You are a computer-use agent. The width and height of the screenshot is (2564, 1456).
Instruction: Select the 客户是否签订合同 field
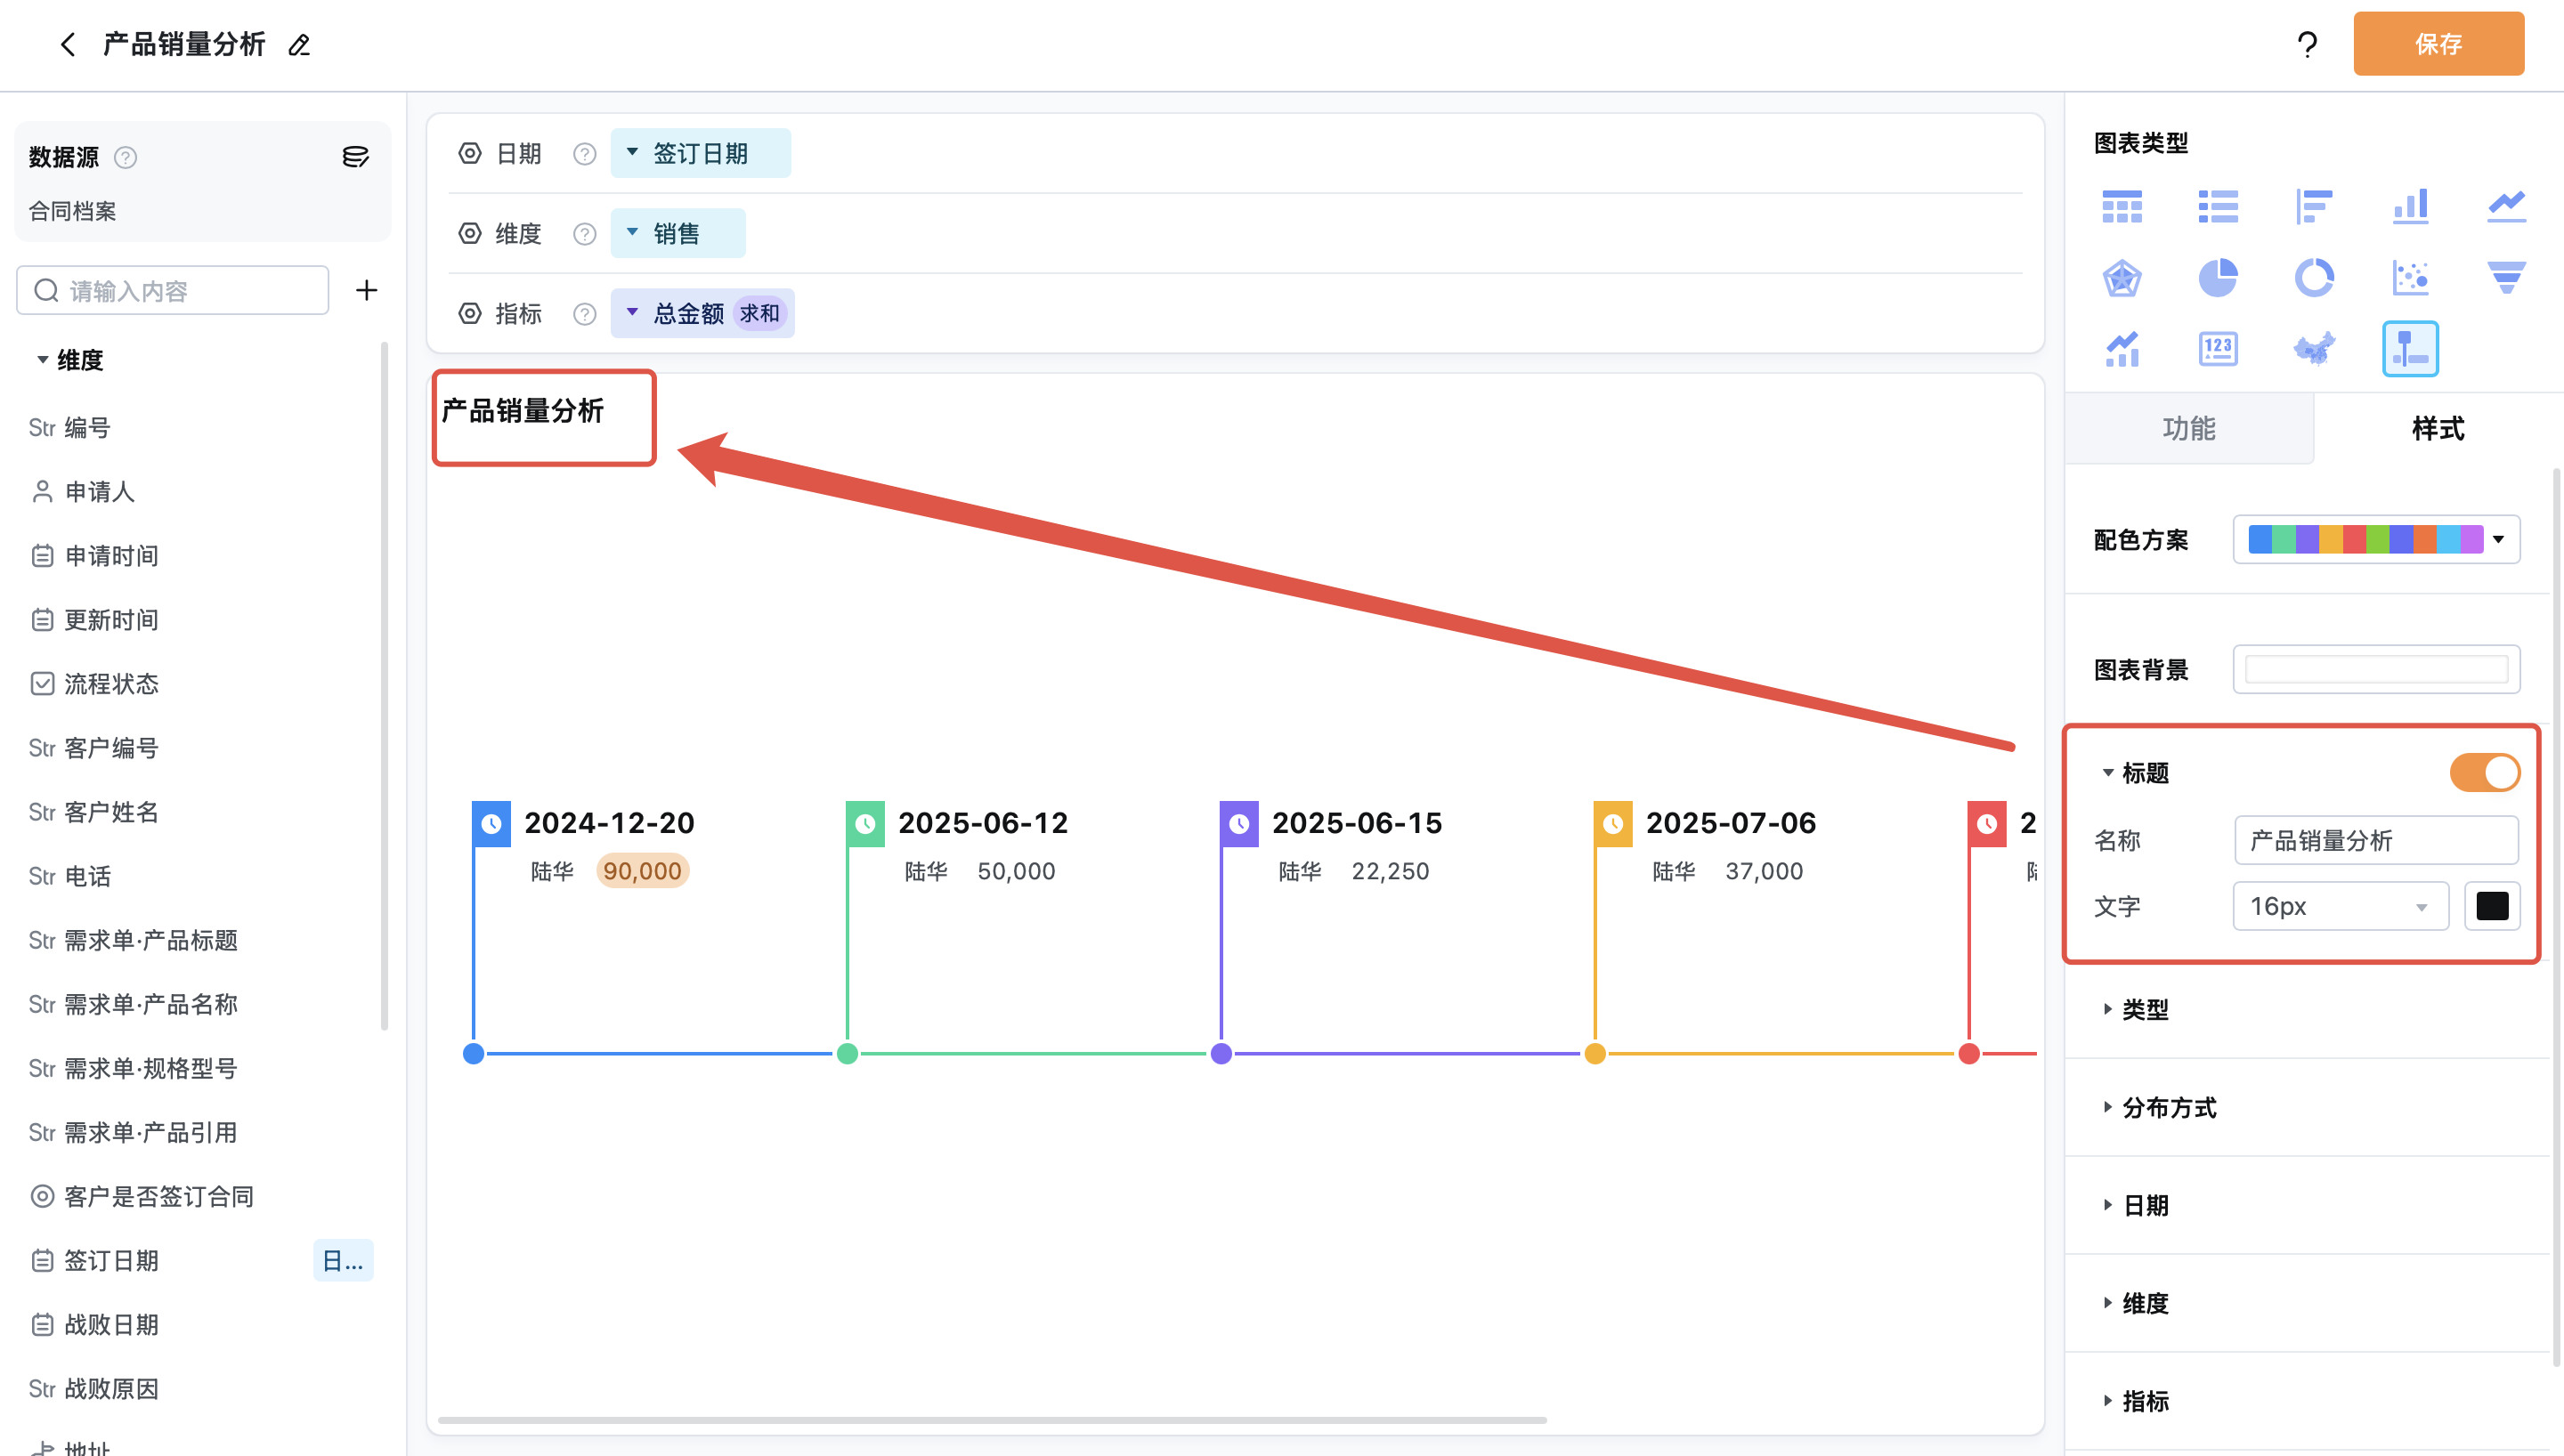[142, 1196]
